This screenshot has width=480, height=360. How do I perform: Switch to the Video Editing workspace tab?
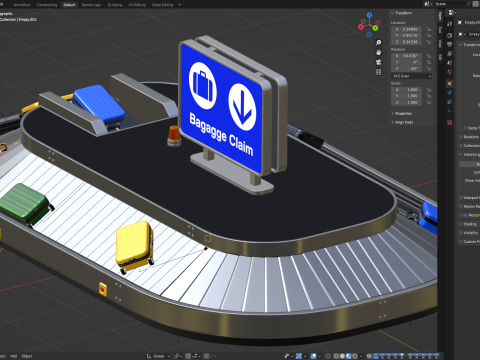(162, 5)
